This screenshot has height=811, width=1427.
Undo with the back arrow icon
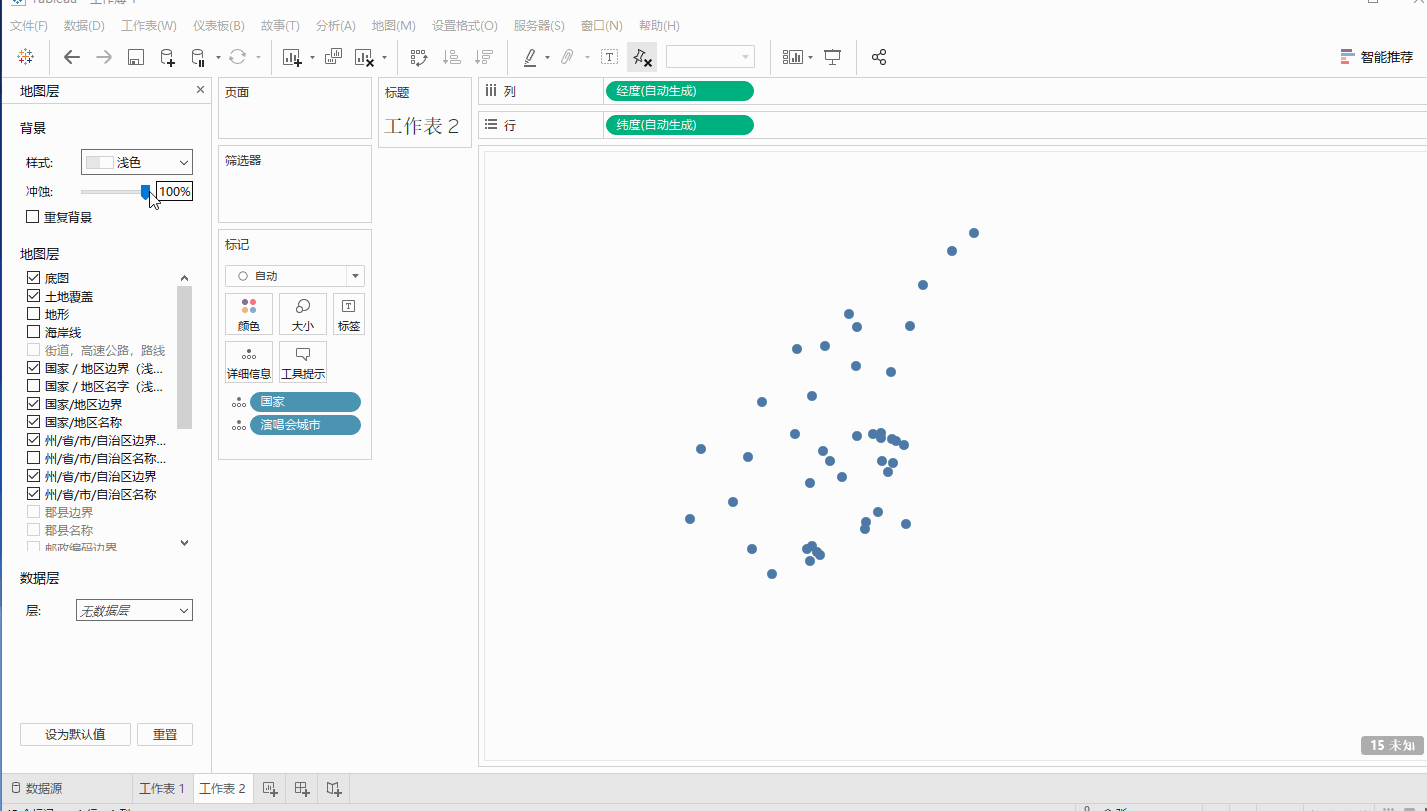(72, 57)
